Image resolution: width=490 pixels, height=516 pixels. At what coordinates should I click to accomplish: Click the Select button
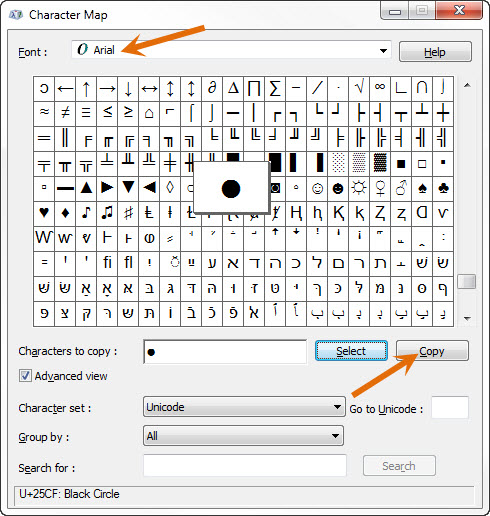(351, 351)
